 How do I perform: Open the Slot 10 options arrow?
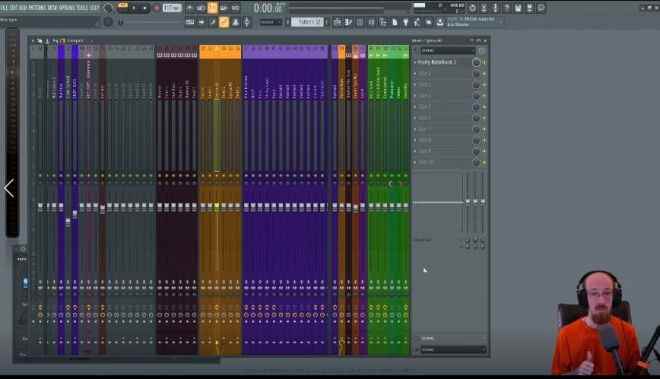(415, 163)
